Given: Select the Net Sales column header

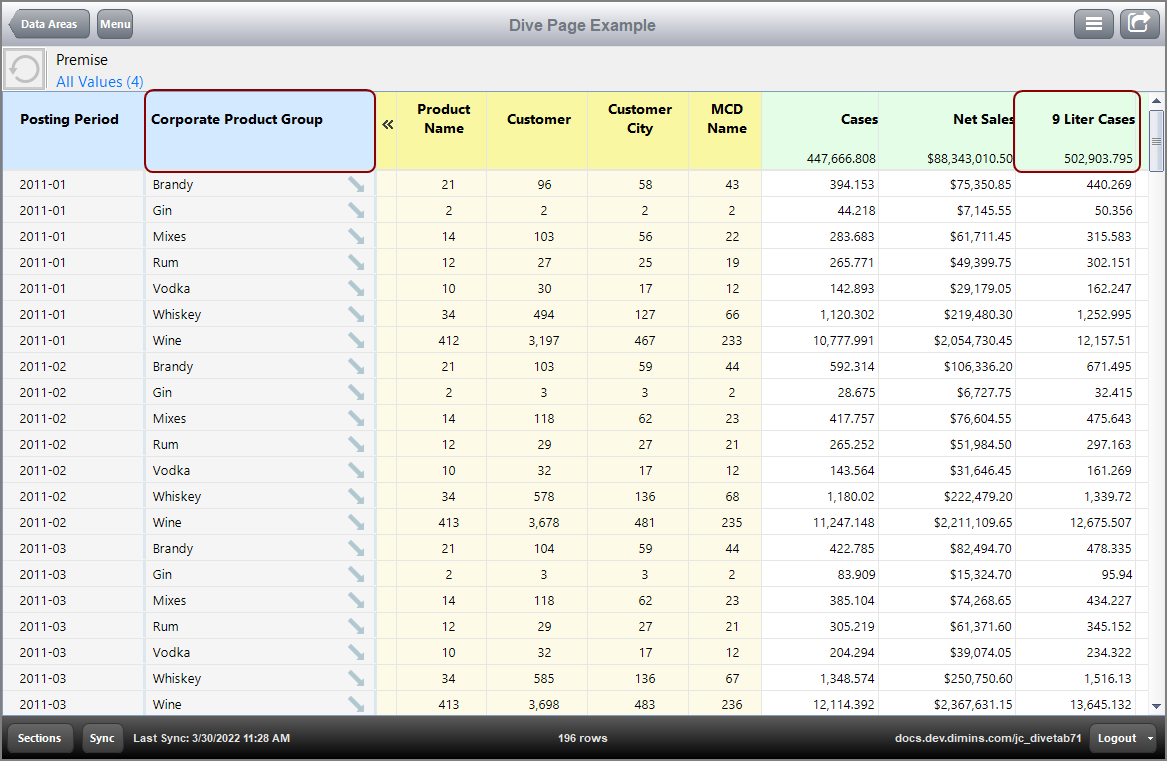Looking at the screenshot, I should click(x=983, y=120).
